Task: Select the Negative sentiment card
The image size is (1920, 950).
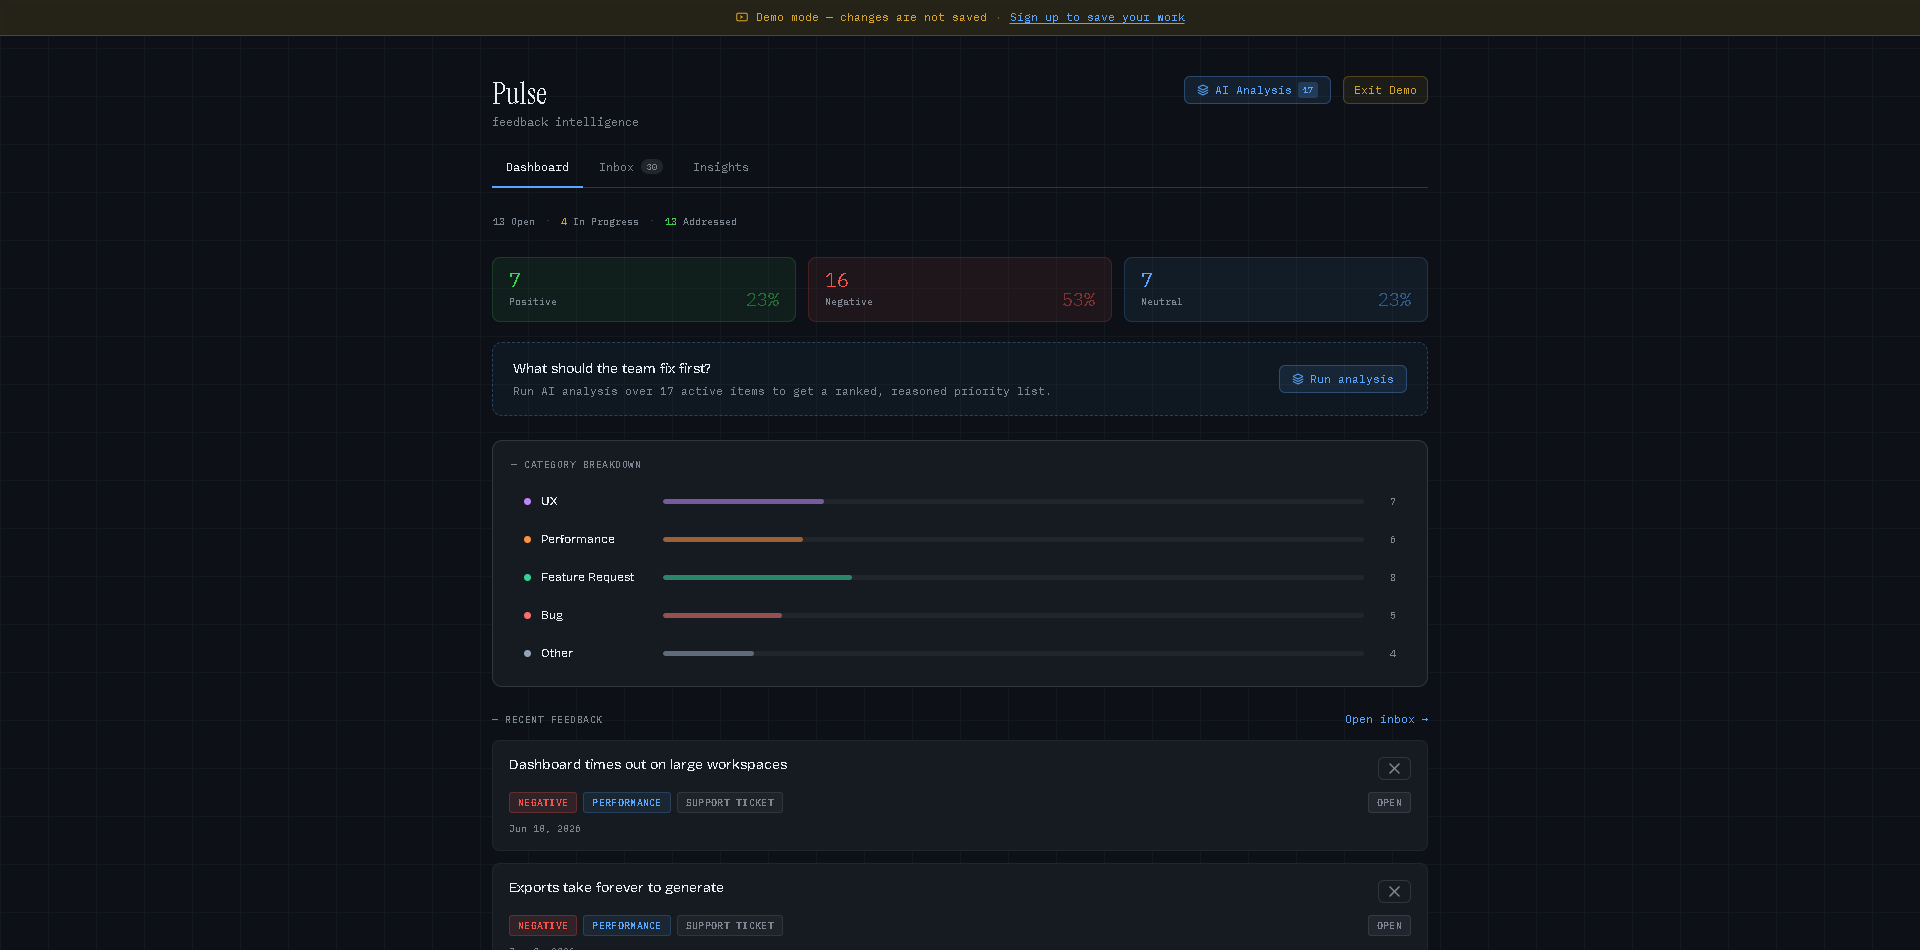Action: [960, 289]
